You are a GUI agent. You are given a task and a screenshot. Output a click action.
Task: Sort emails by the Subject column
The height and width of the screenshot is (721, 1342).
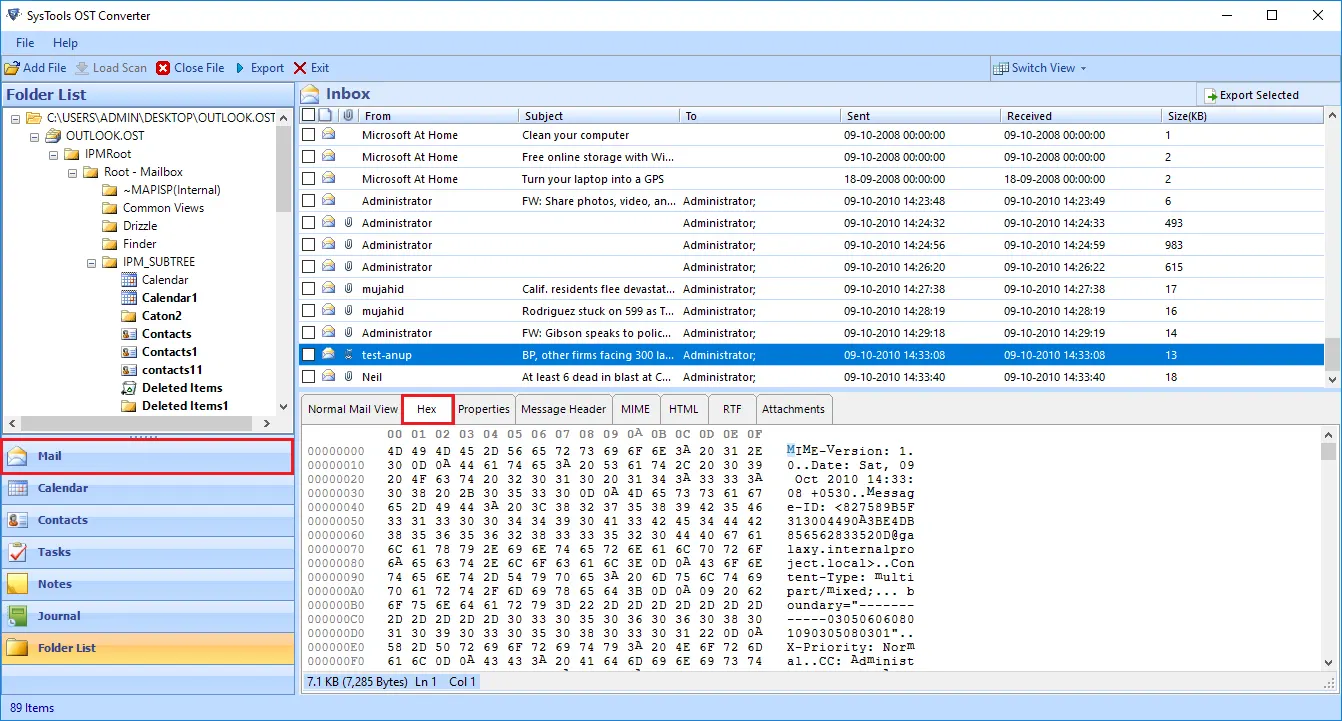(x=599, y=116)
